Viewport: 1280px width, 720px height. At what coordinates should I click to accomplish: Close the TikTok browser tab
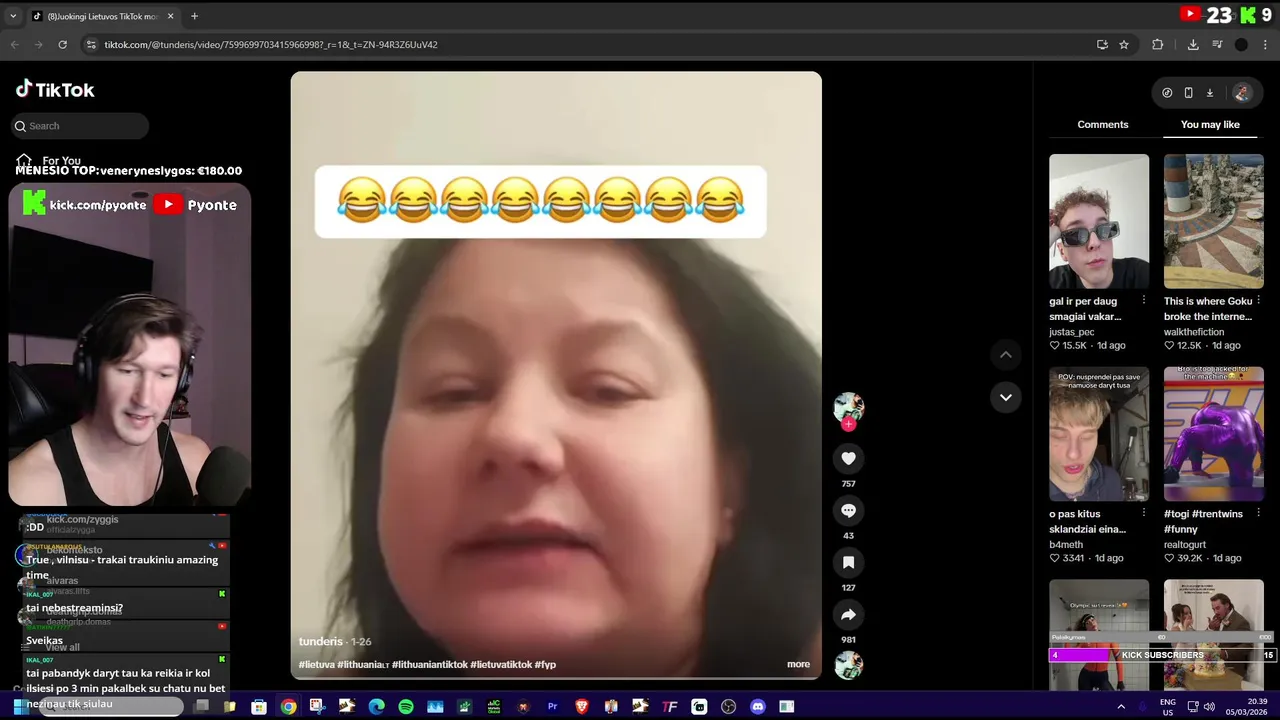(171, 16)
